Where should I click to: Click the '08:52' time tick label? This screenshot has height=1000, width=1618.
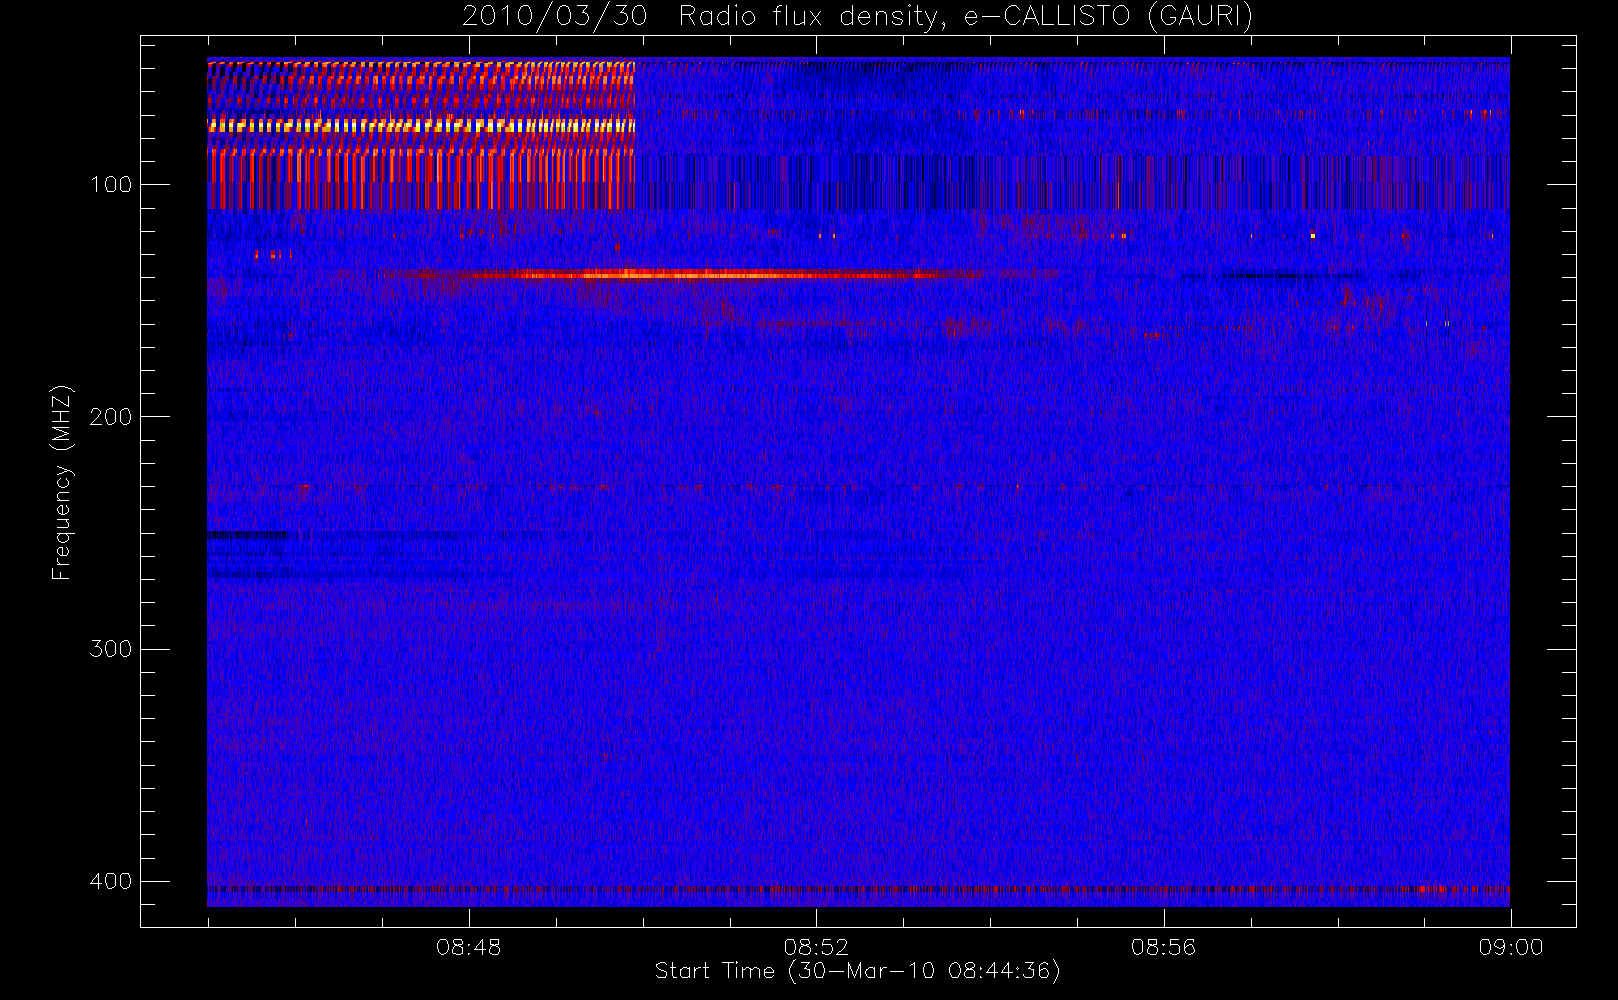click(816, 947)
